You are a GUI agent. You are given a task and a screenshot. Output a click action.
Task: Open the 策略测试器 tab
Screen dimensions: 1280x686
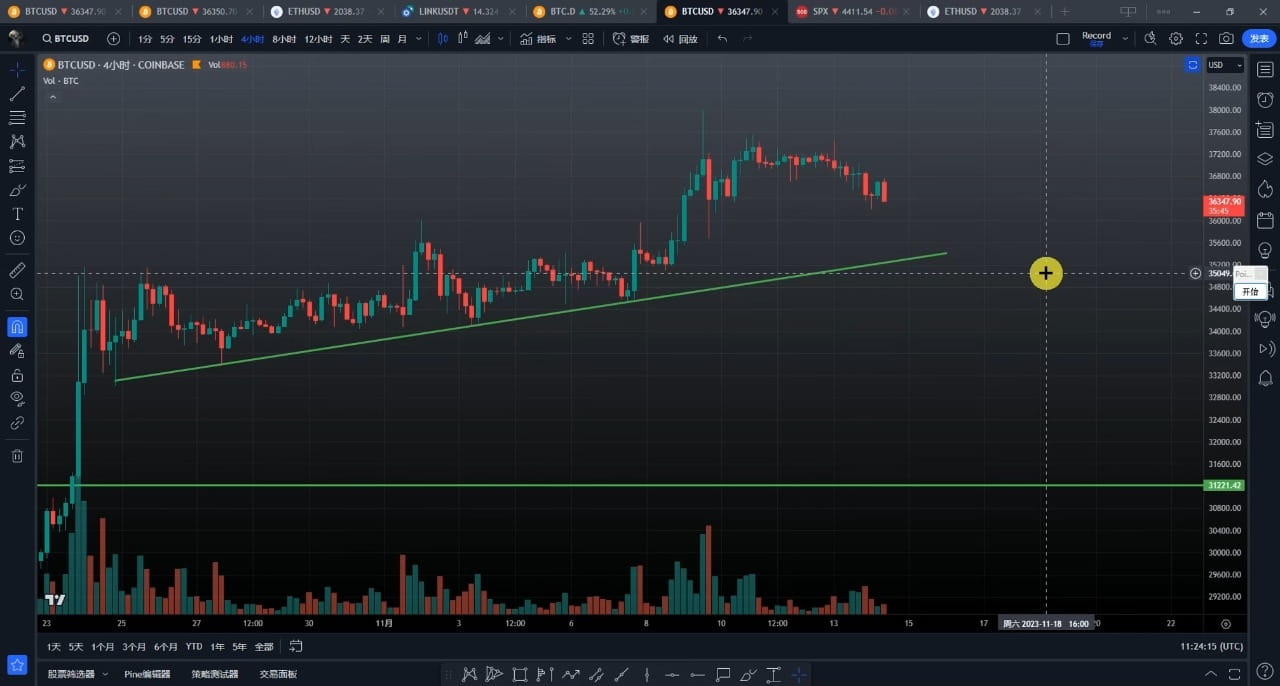(215, 674)
